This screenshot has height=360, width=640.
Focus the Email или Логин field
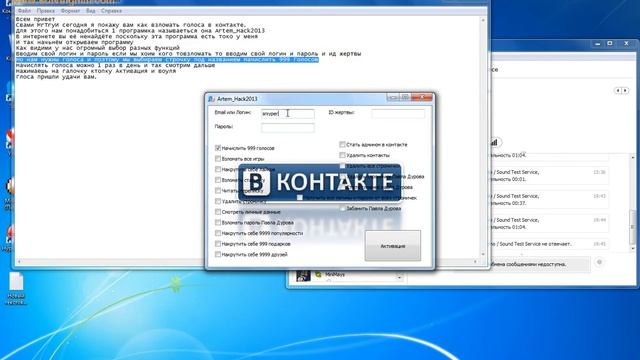pyautogui.click(x=288, y=113)
